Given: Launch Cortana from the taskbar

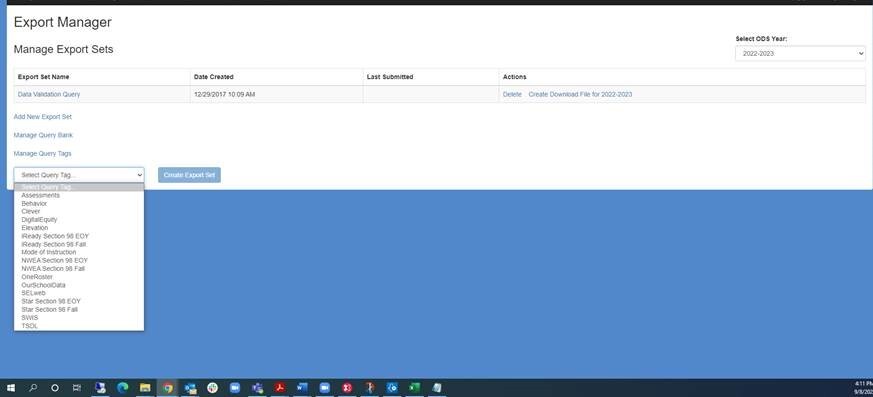Looking at the screenshot, I should pyautogui.click(x=55, y=388).
